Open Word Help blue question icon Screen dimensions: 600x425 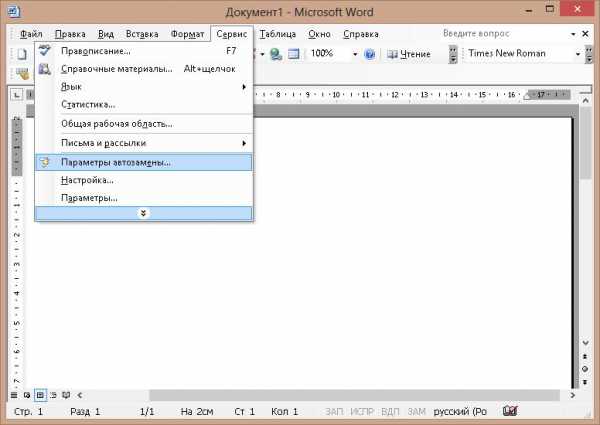pyautogui.click(x=369, y=54)
